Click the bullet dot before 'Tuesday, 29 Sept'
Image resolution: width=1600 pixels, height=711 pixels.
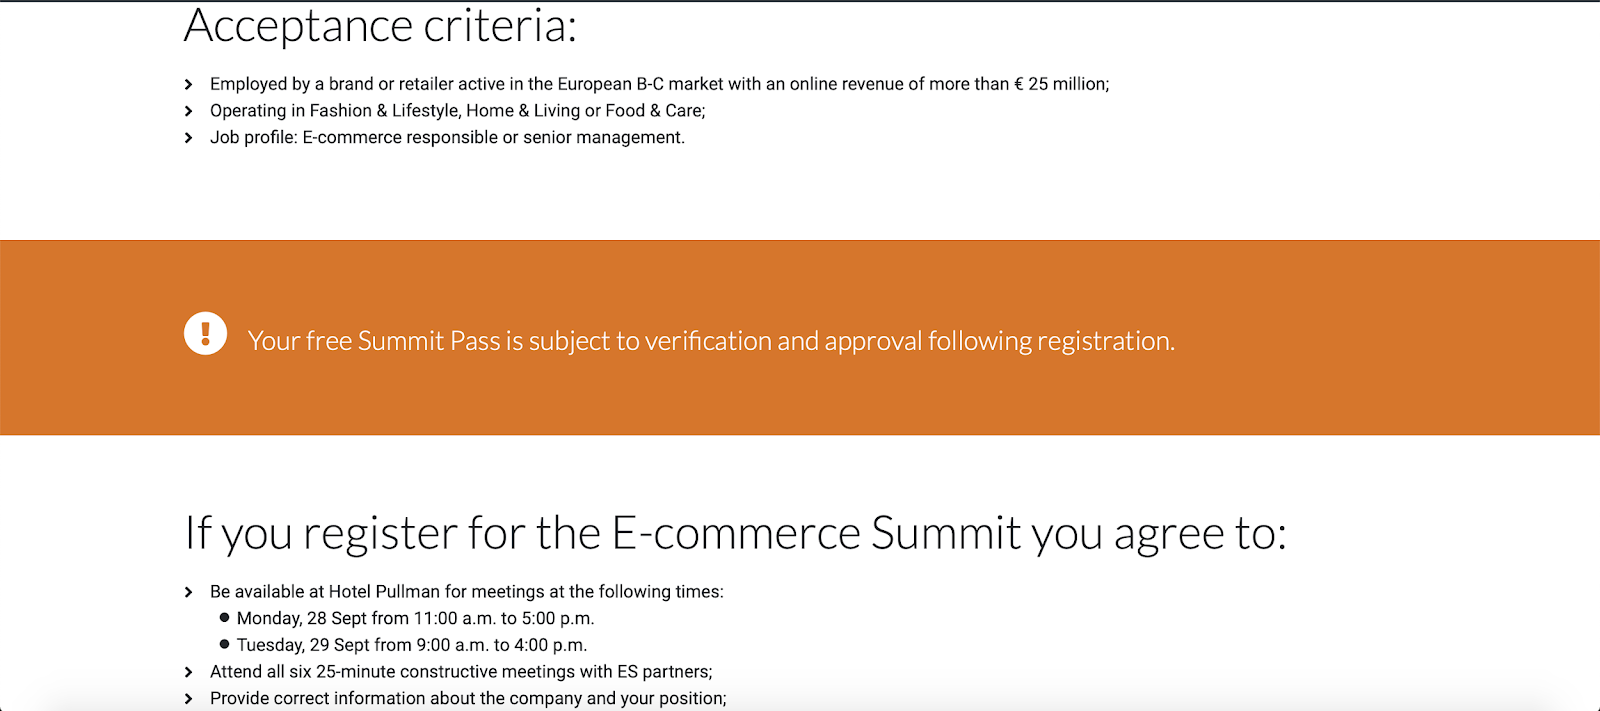click(x=224, y=644)
